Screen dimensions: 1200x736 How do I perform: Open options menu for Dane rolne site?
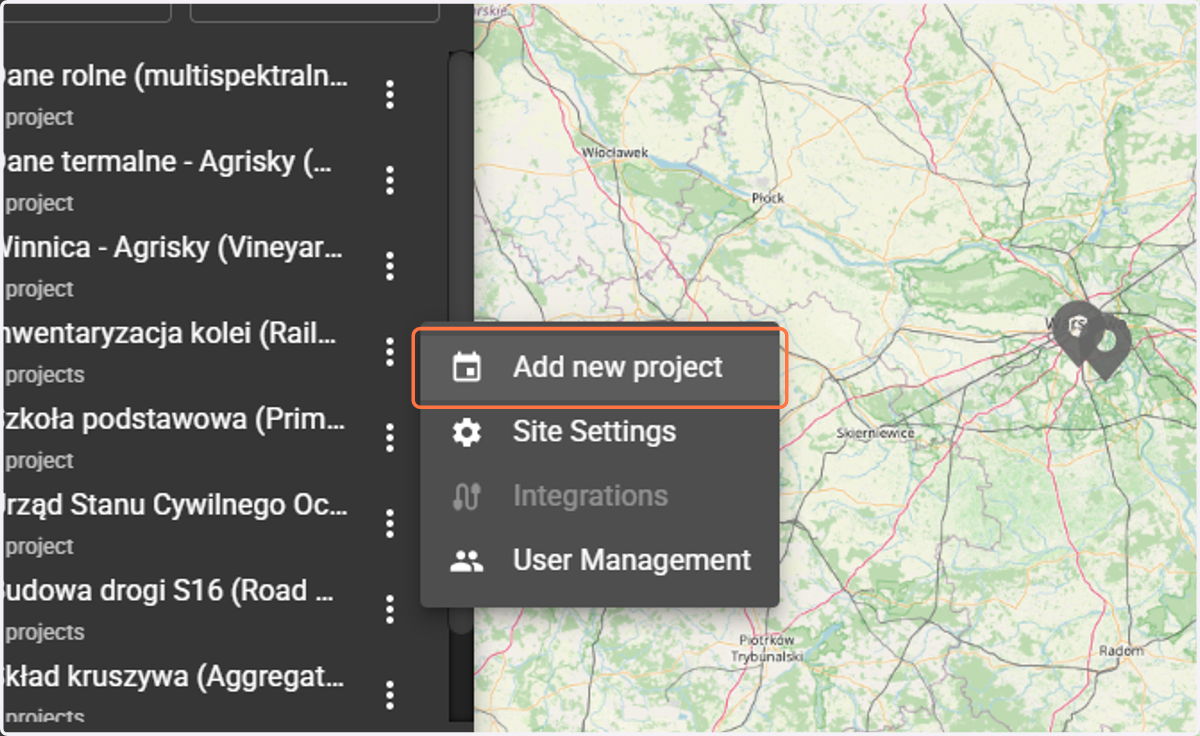390,95
